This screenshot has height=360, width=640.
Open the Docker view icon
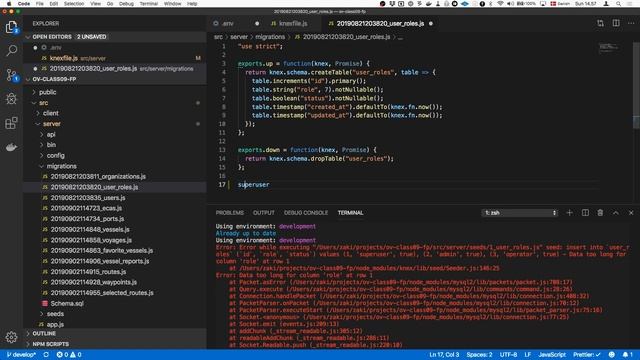click(x=11, y=147)
